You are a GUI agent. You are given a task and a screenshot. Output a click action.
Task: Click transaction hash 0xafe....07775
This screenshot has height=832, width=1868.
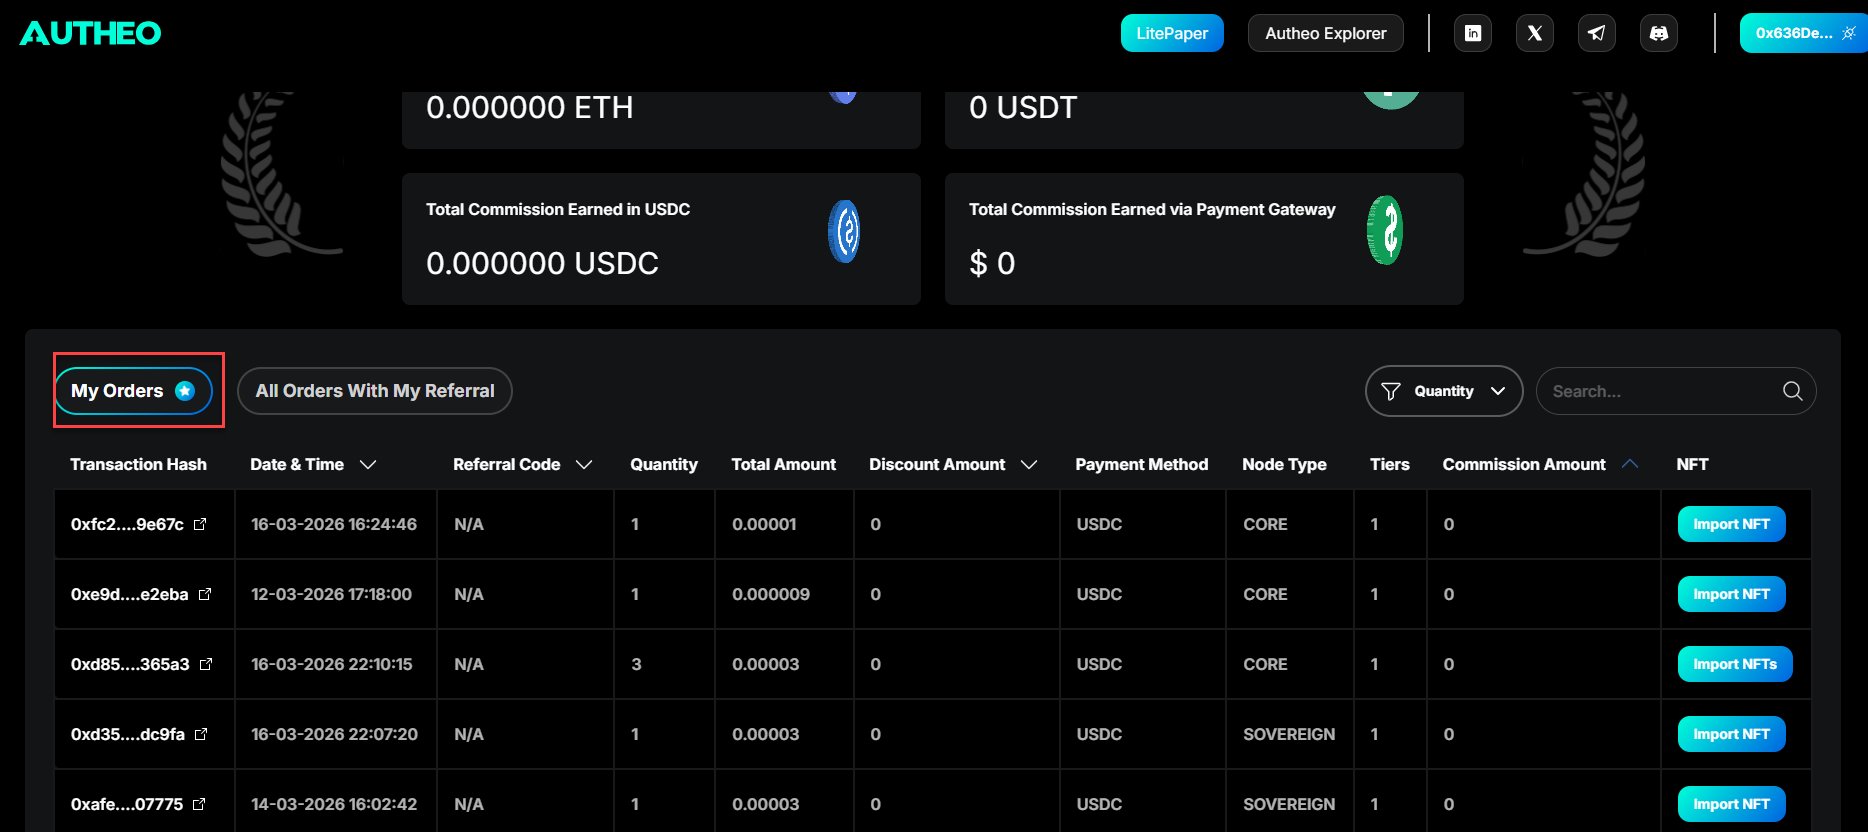tap(127, 804)
